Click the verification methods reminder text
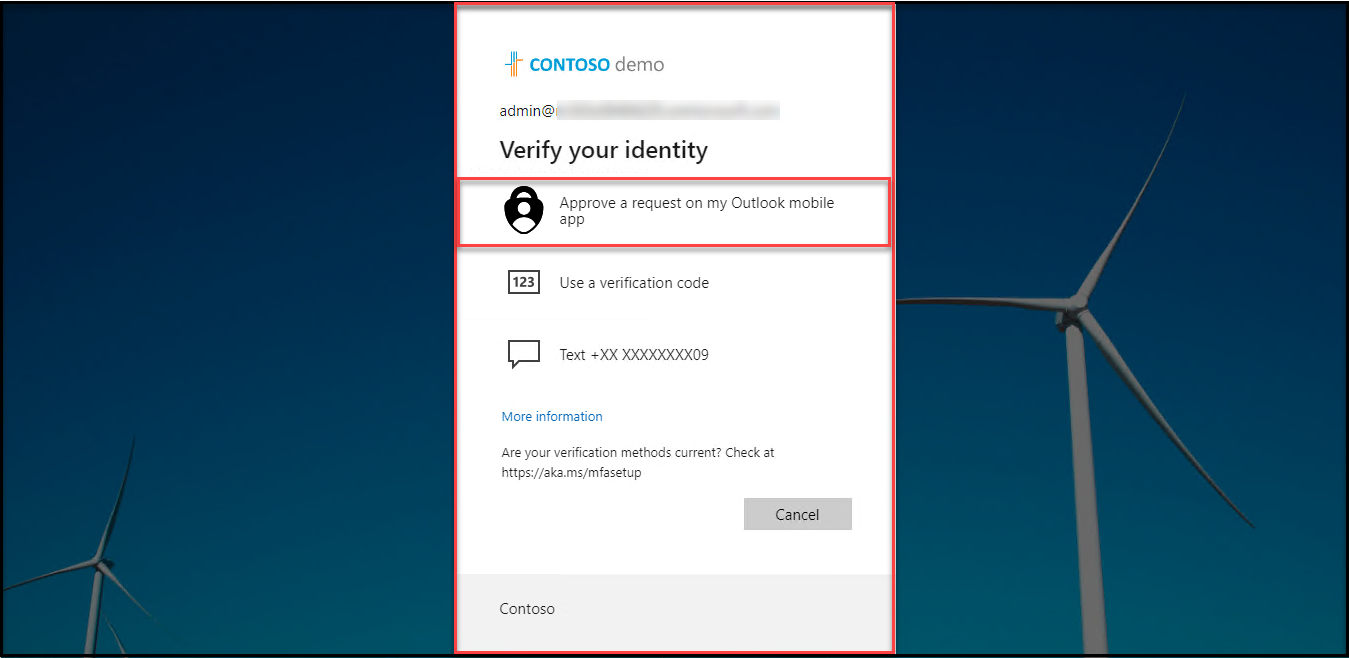This screenshot has height=658, width=1349. pos(638,452)
